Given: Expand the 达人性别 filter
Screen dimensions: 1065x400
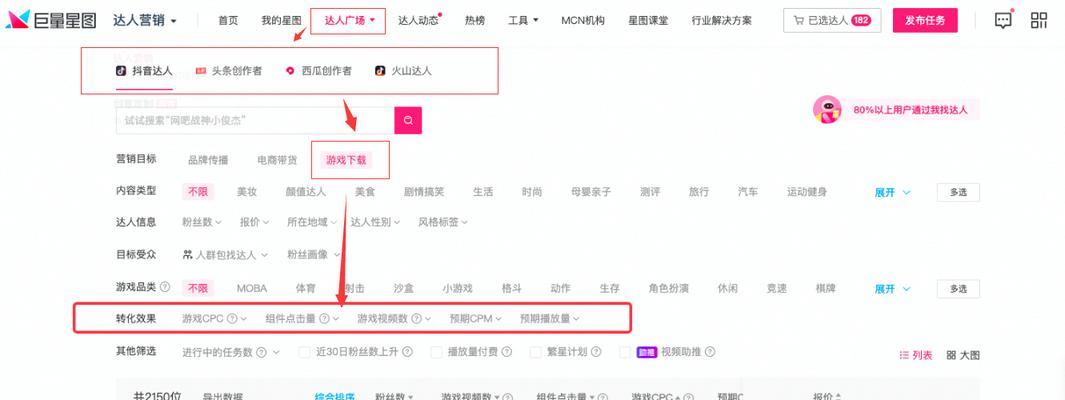Looking at the screenshot, I should 375,222.
